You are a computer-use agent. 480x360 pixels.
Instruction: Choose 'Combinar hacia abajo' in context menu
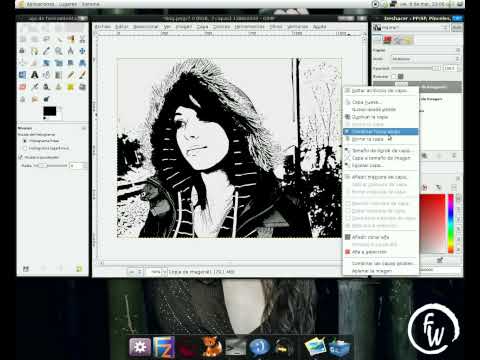click(x=381, y=132)
